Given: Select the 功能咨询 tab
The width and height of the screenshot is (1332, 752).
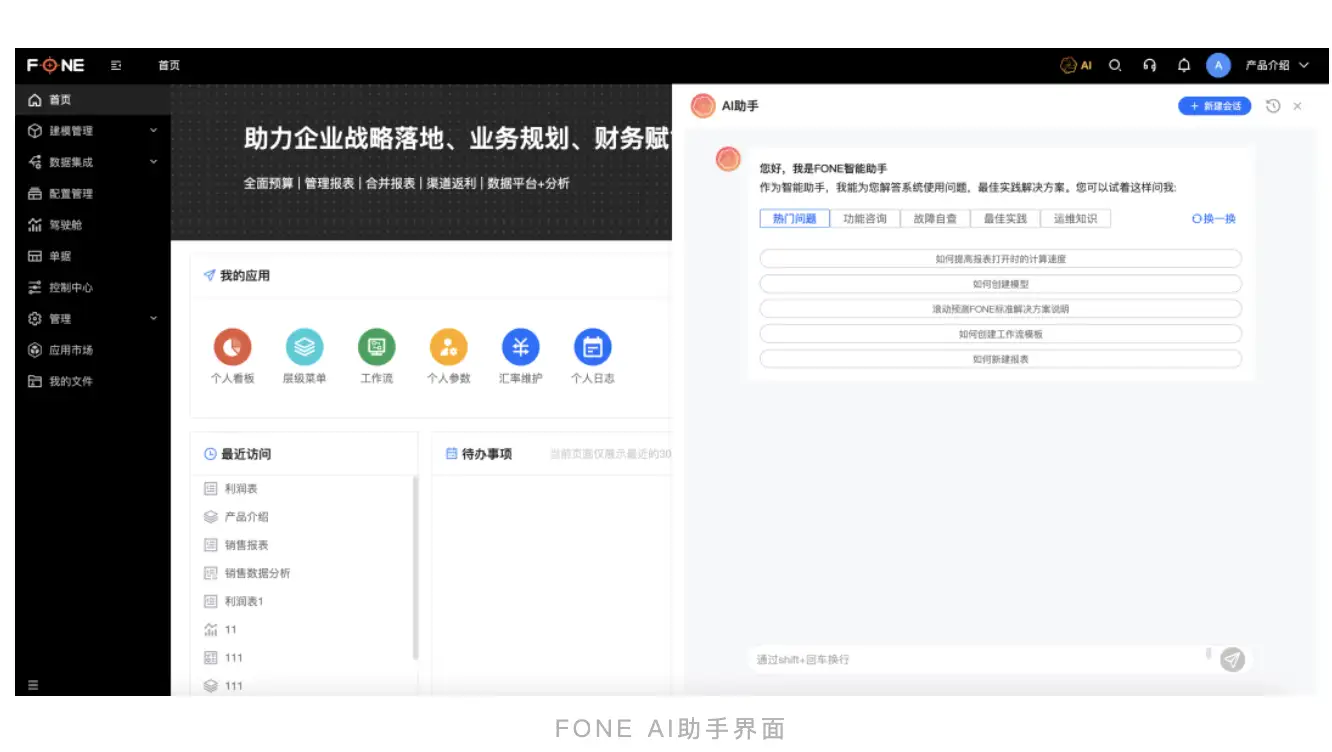Looking at the screenshot, I should (865, 219).
